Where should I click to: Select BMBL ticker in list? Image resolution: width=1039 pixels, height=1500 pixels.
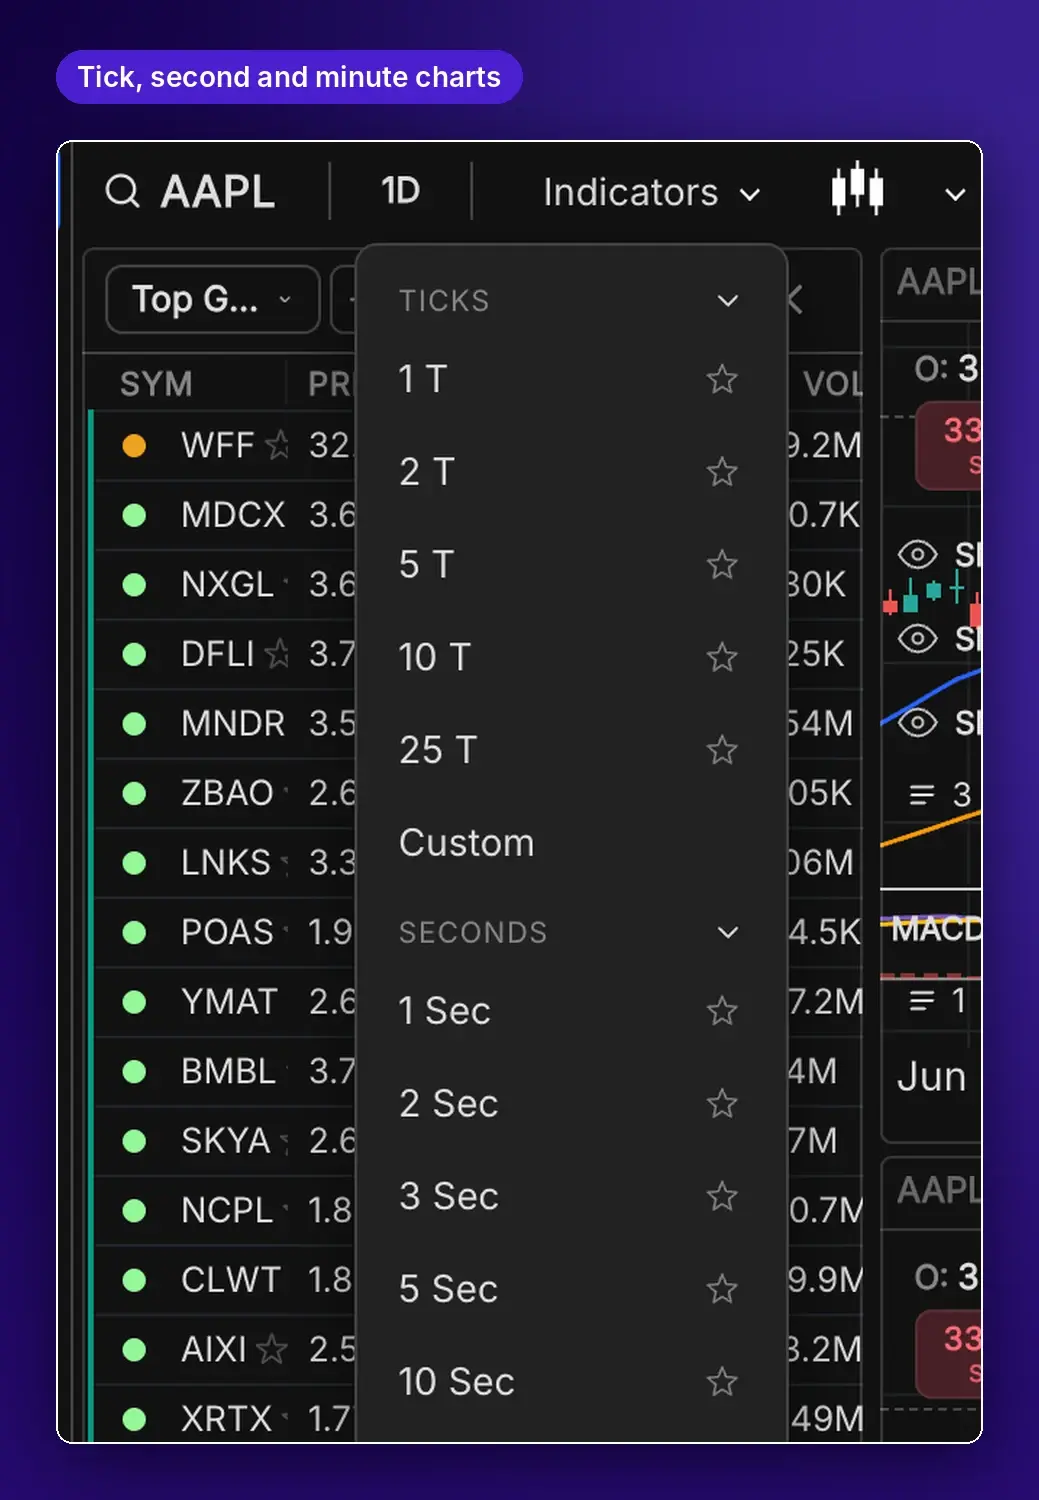pyautogui.click(x=228, y=1071)
